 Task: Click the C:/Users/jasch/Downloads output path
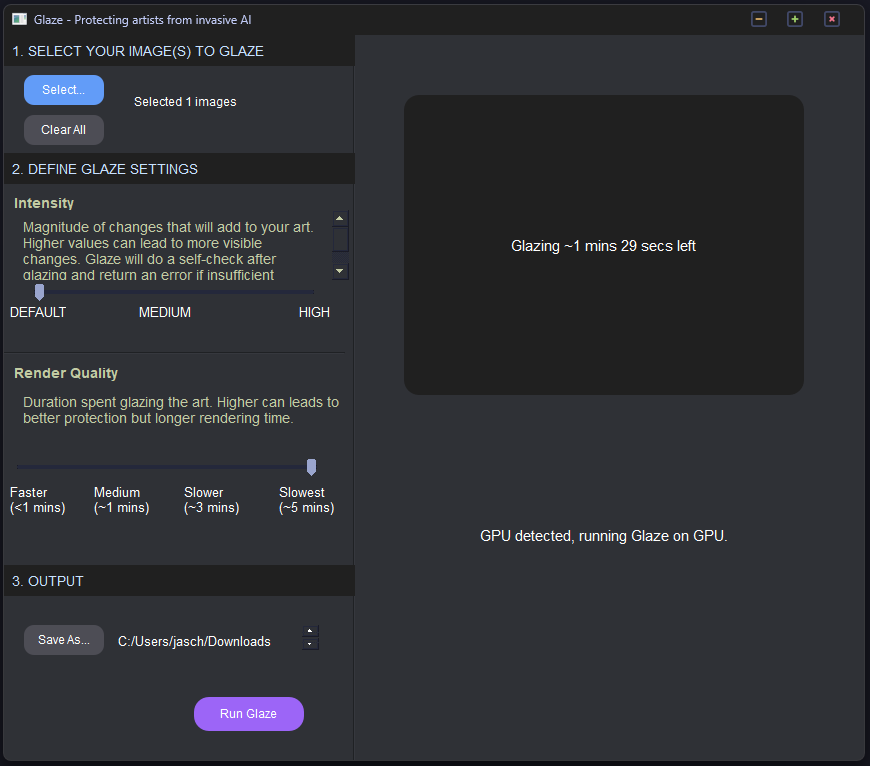(x=194, y=641)
